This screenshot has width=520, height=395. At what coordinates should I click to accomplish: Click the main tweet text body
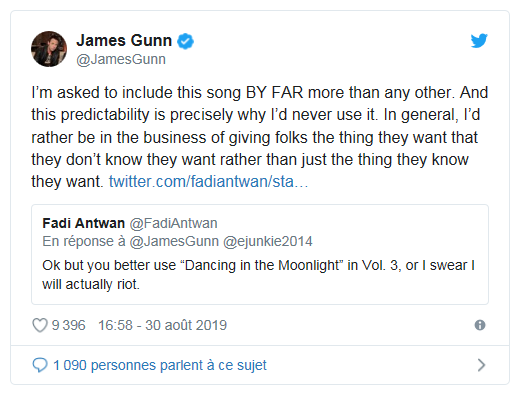260,137
